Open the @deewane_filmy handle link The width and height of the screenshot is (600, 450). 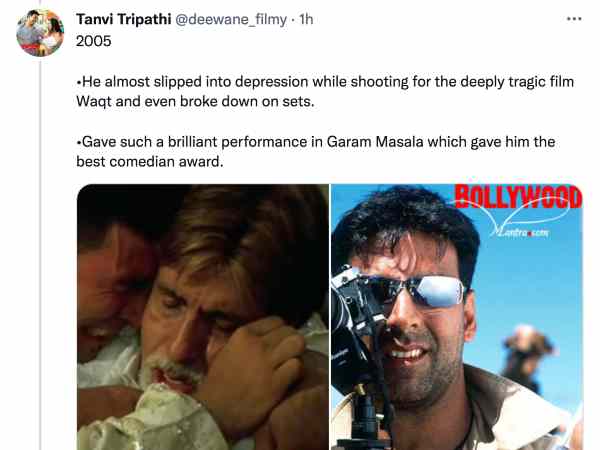coord(231,19)
